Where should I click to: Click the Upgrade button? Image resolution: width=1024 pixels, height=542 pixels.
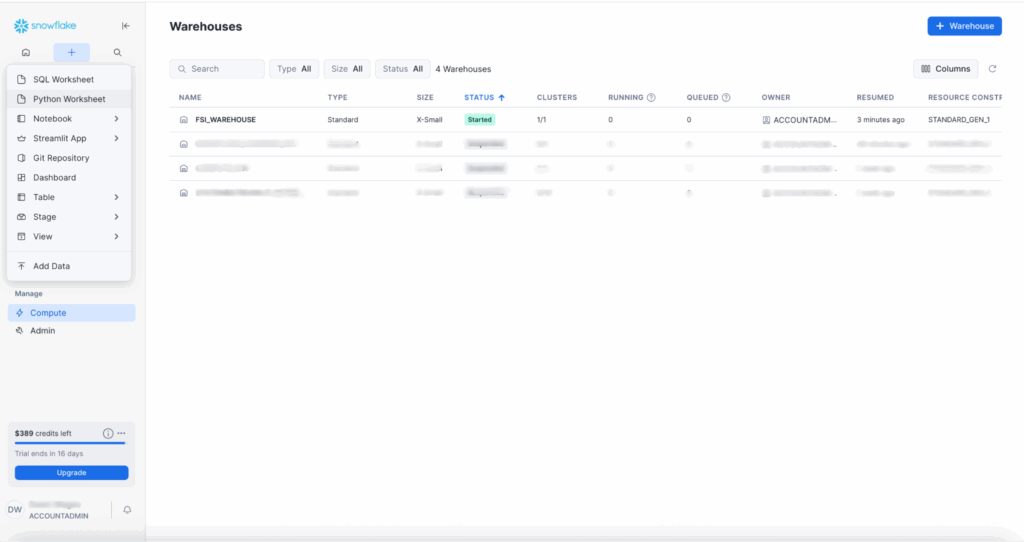[x=71, y=472]
